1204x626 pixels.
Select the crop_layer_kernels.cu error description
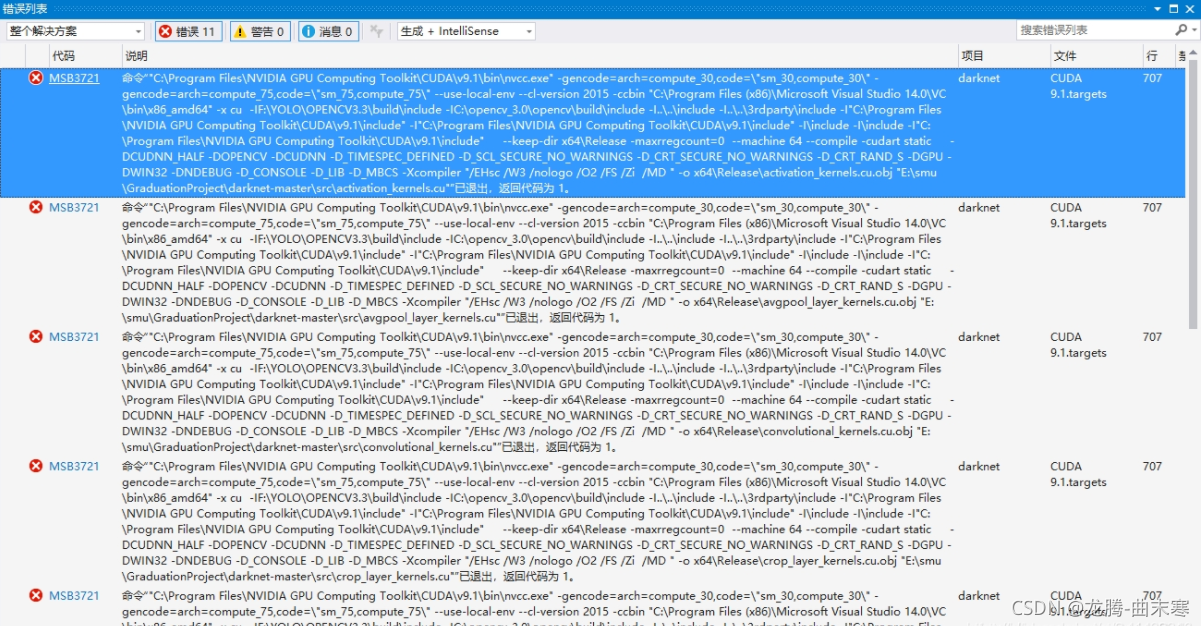[537, 521]
